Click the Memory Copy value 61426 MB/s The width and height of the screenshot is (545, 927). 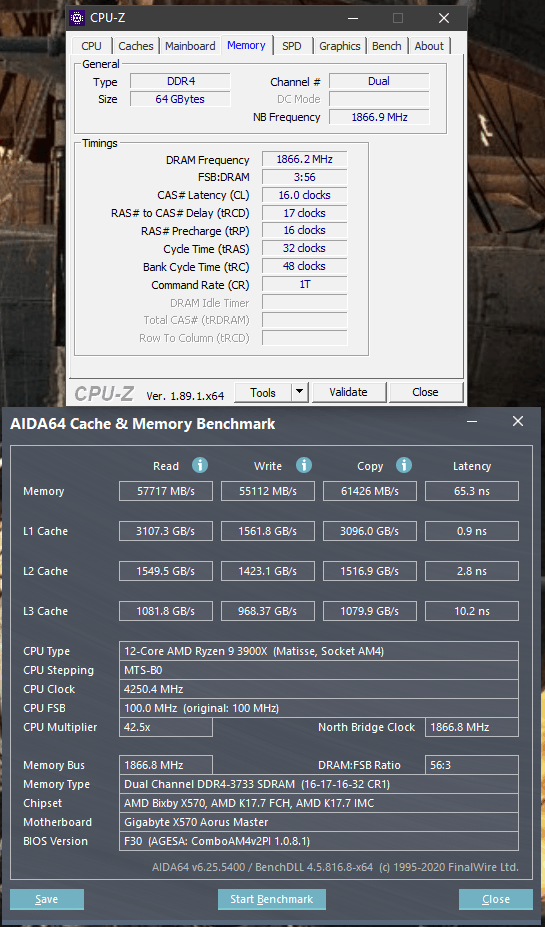point(370,491)
